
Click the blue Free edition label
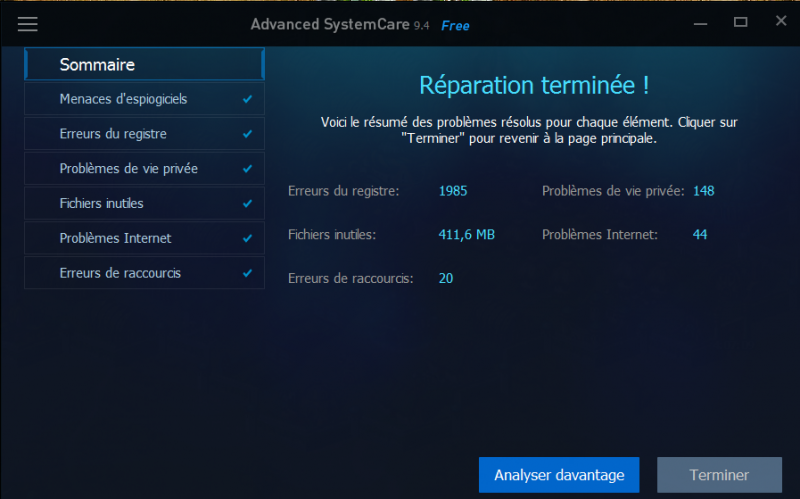pyautogui.click(x=455, y=25)
